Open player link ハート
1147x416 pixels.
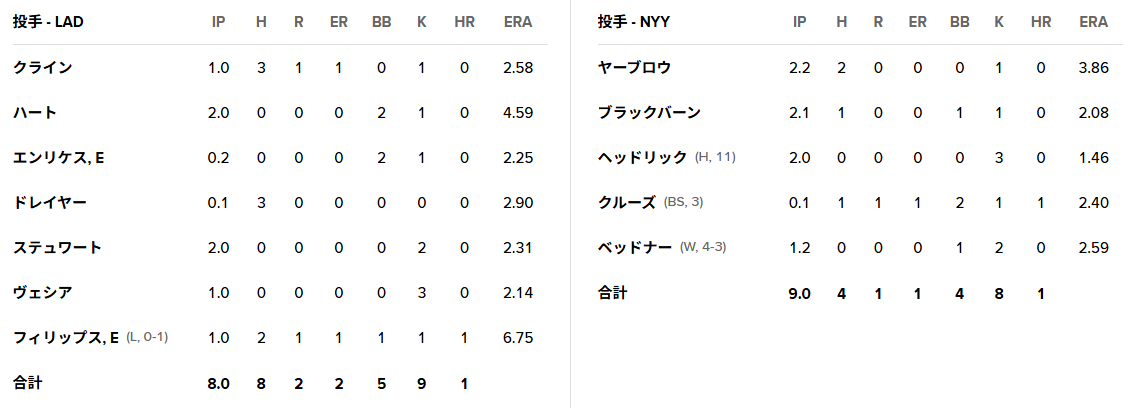click(34, 113)
